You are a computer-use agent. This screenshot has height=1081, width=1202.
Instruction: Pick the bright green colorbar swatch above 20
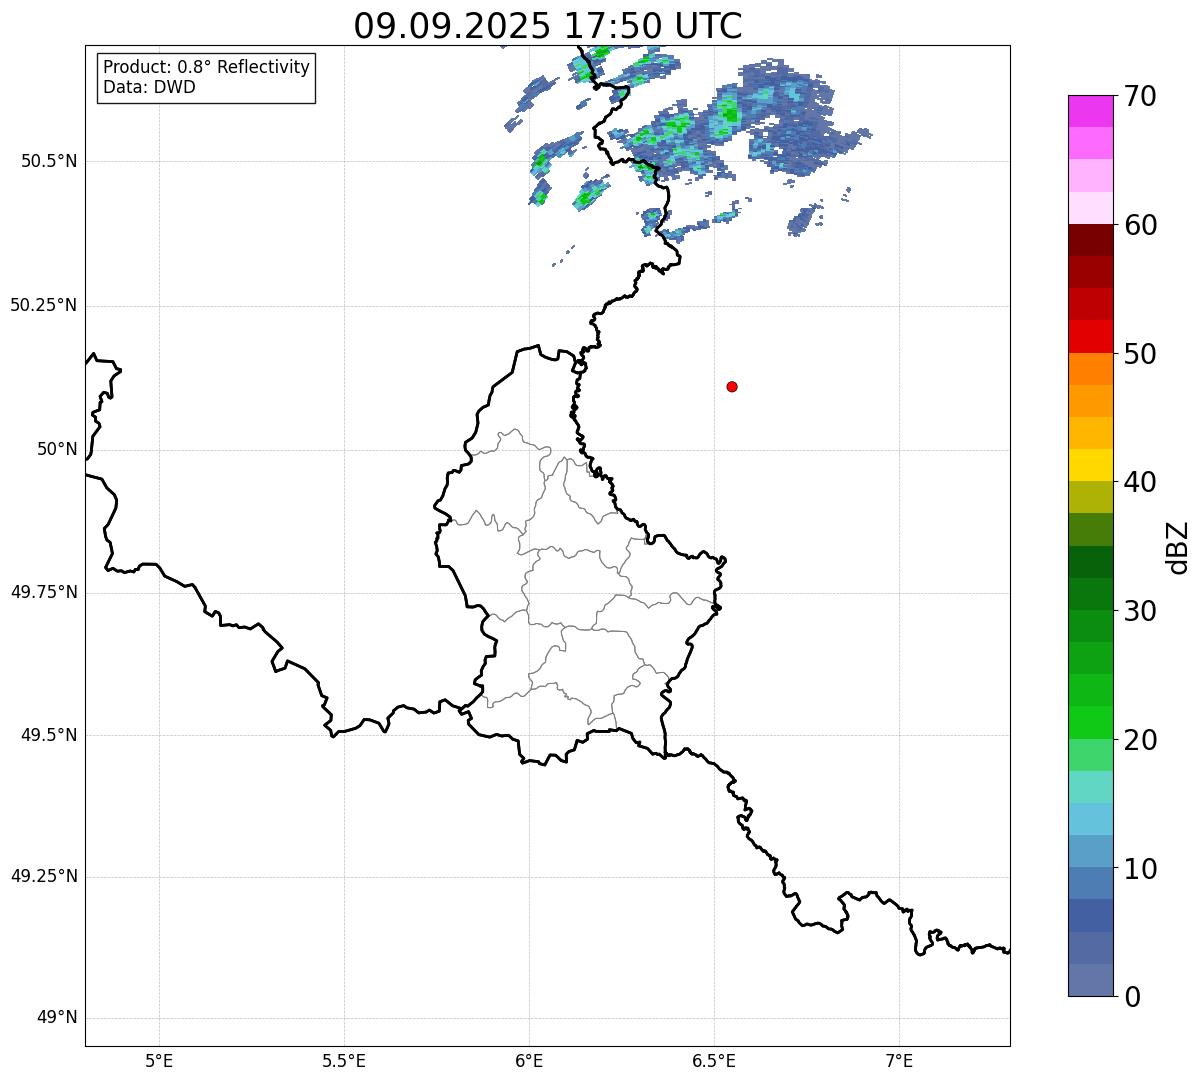1091,722
